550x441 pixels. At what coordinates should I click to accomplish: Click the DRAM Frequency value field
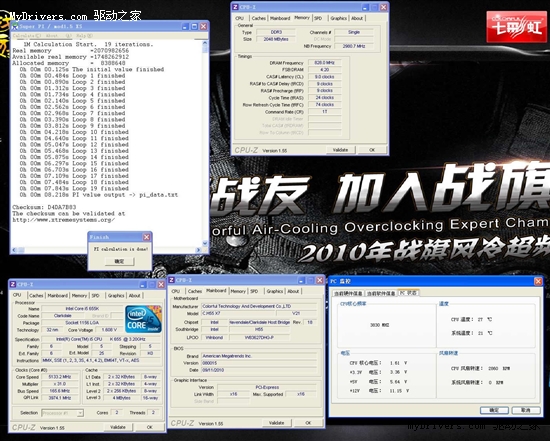[x=324, y=63]
